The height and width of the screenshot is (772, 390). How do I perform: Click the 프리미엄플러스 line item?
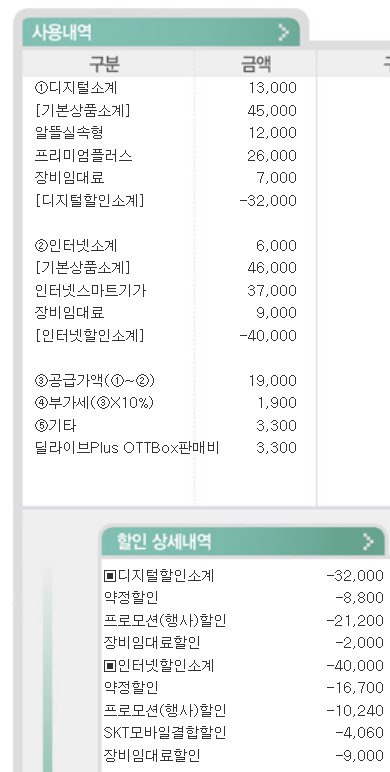click(83, 156)
